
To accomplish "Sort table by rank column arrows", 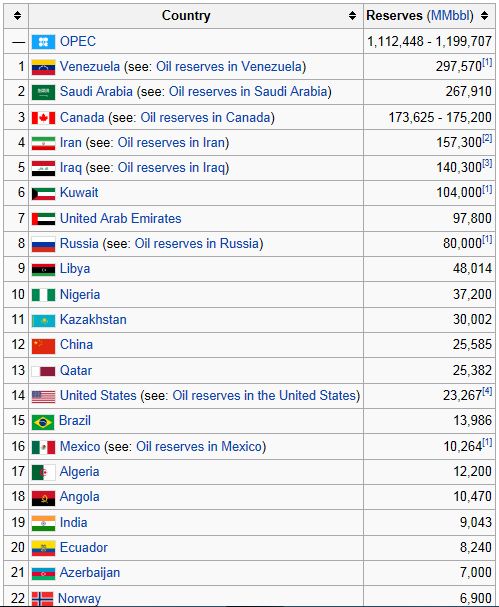I will 17,15.
